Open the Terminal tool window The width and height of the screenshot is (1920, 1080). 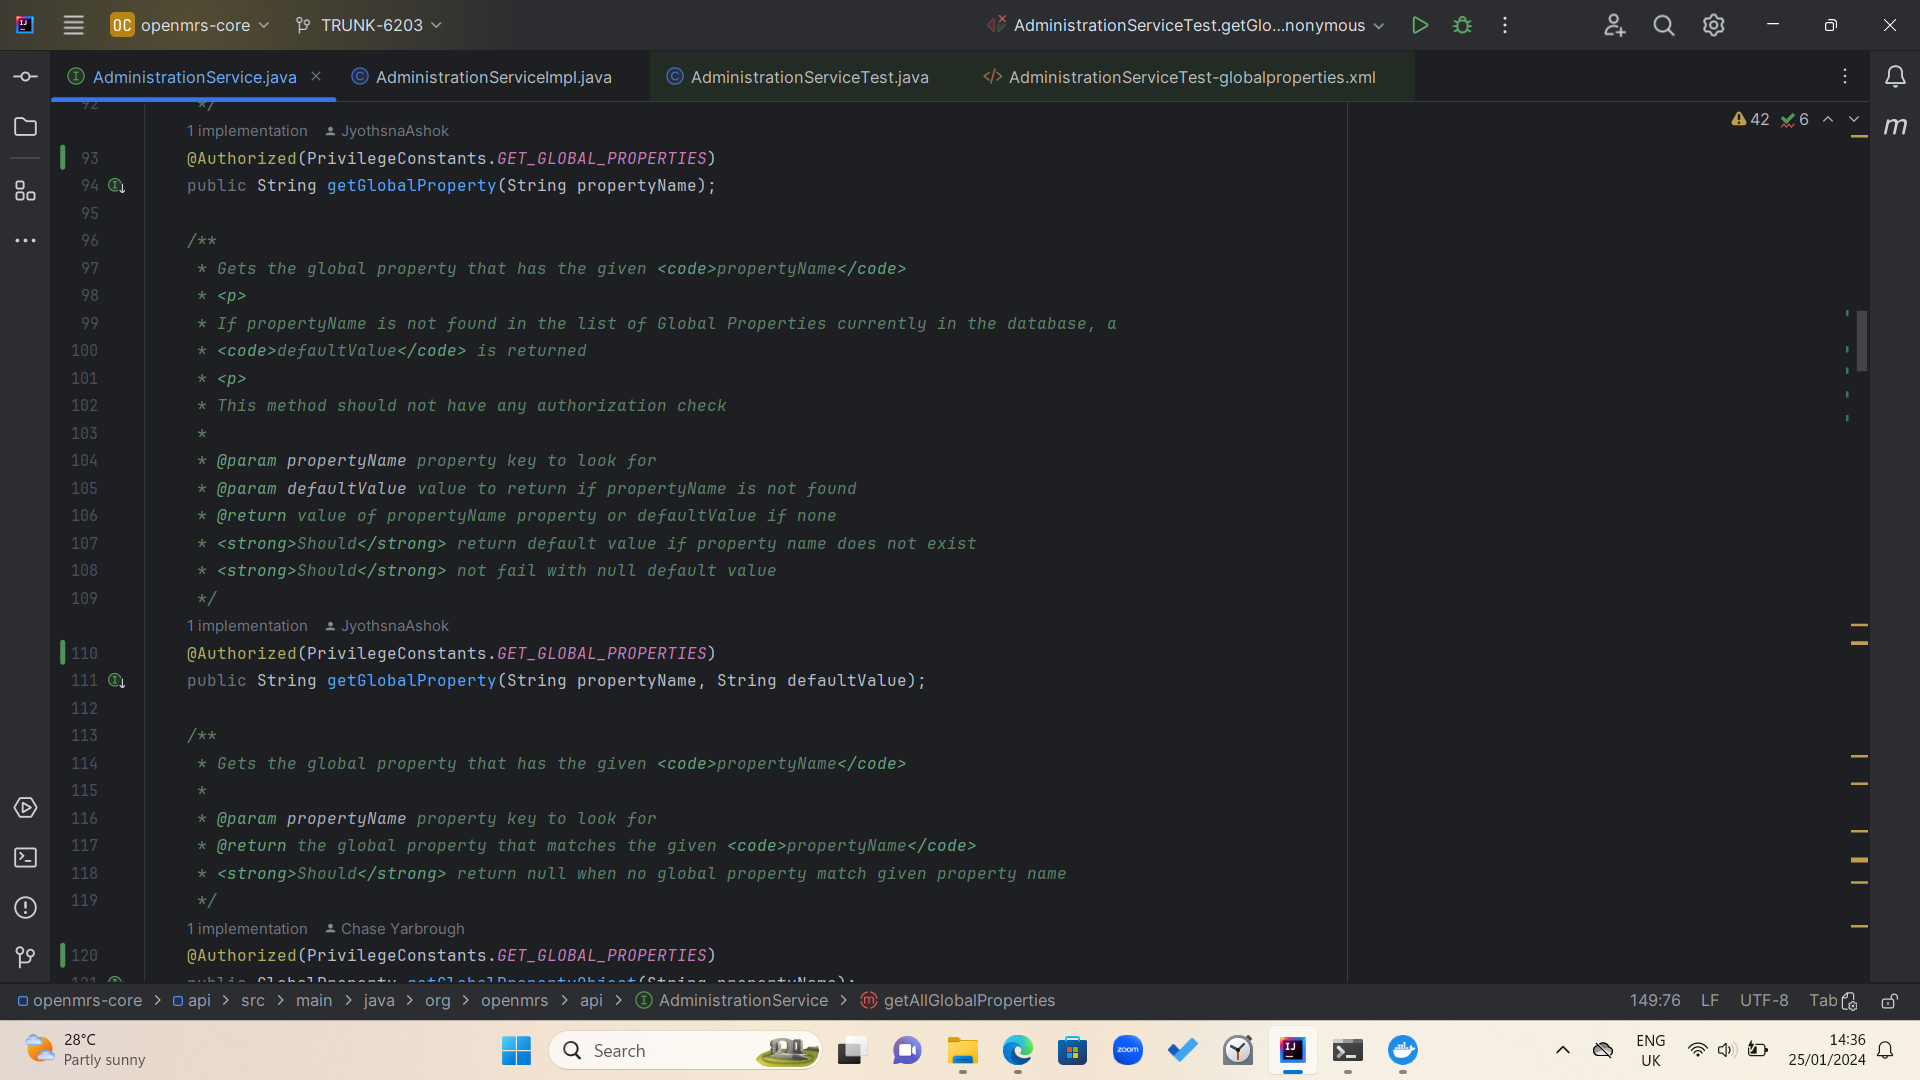(x=25, y=858)
